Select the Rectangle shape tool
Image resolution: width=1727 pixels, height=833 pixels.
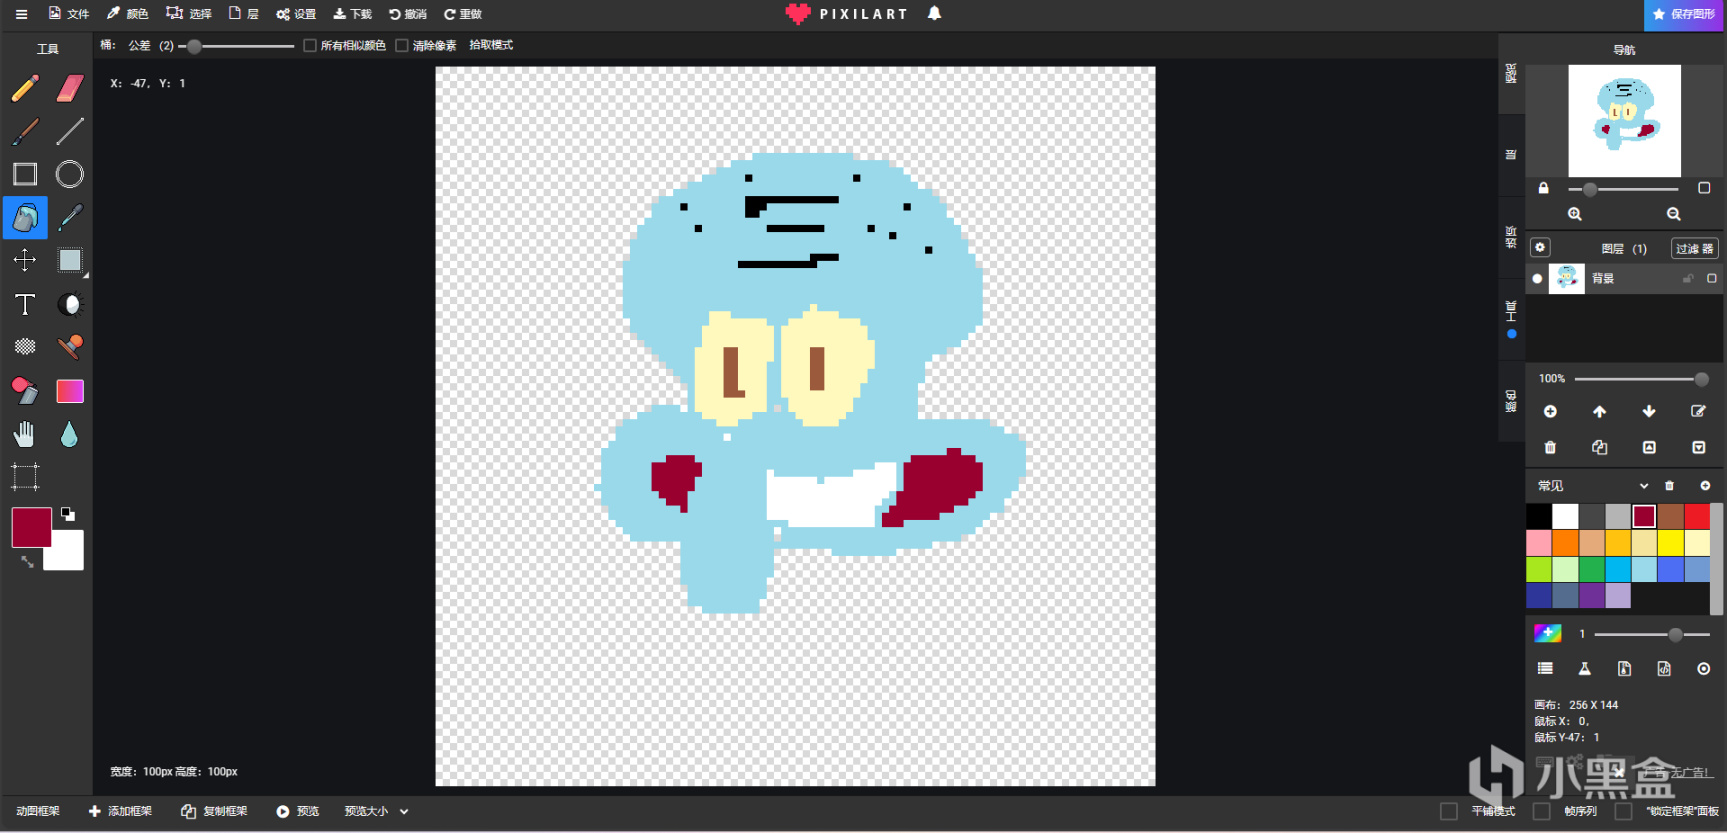pos(25,174)
